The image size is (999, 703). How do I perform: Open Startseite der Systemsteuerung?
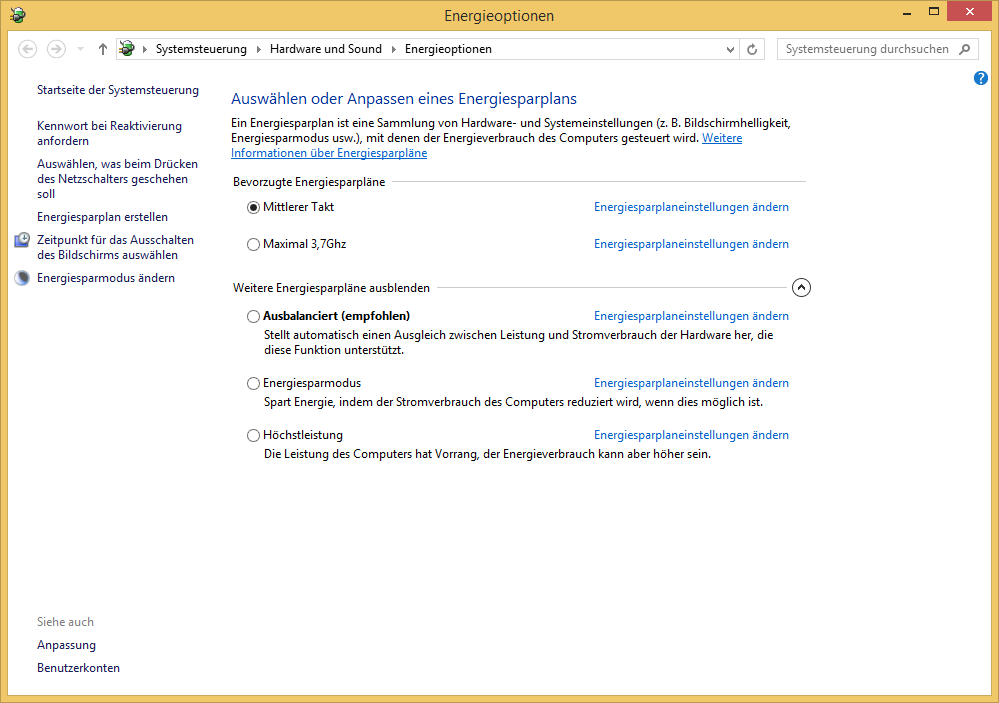(x=118, y=90)
